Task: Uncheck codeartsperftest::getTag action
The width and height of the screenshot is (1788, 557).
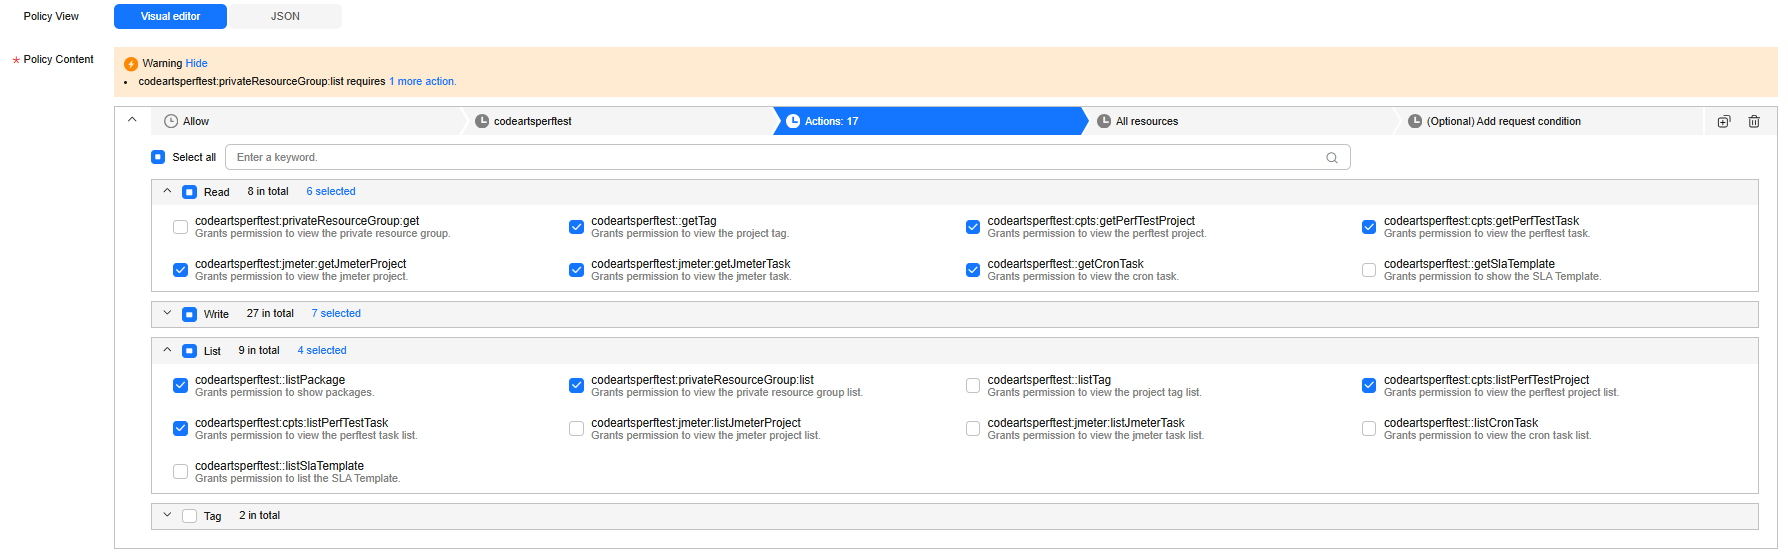Action: tap(576, 227)
